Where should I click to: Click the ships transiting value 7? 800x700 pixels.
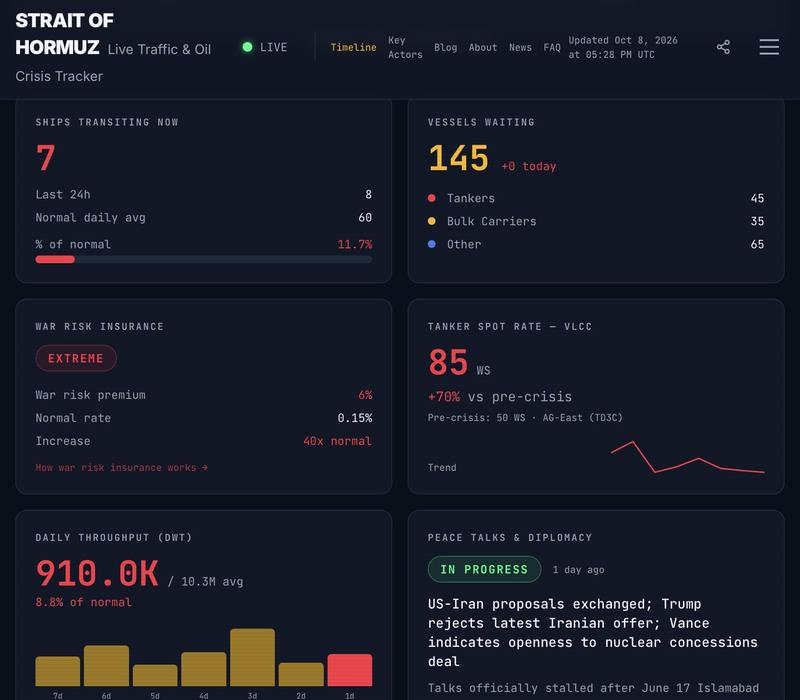tap(45, 158)
